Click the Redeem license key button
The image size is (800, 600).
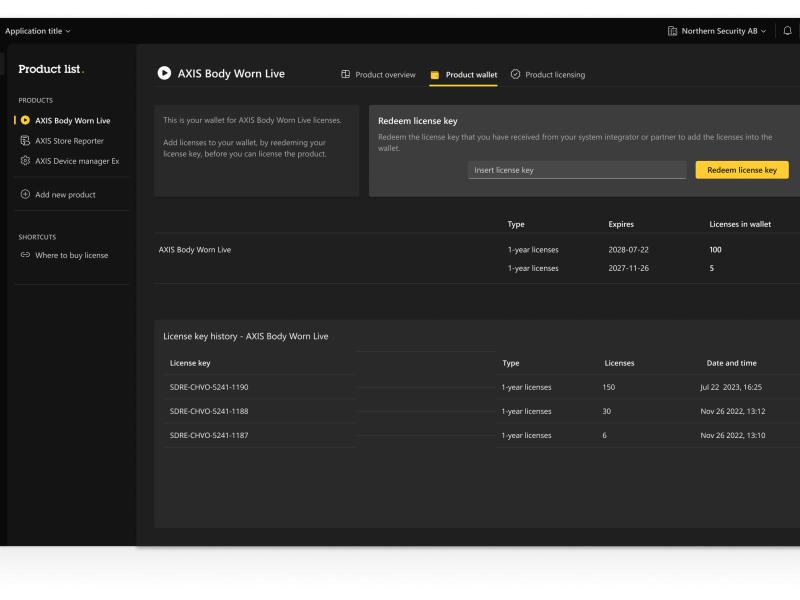[742, 170]
